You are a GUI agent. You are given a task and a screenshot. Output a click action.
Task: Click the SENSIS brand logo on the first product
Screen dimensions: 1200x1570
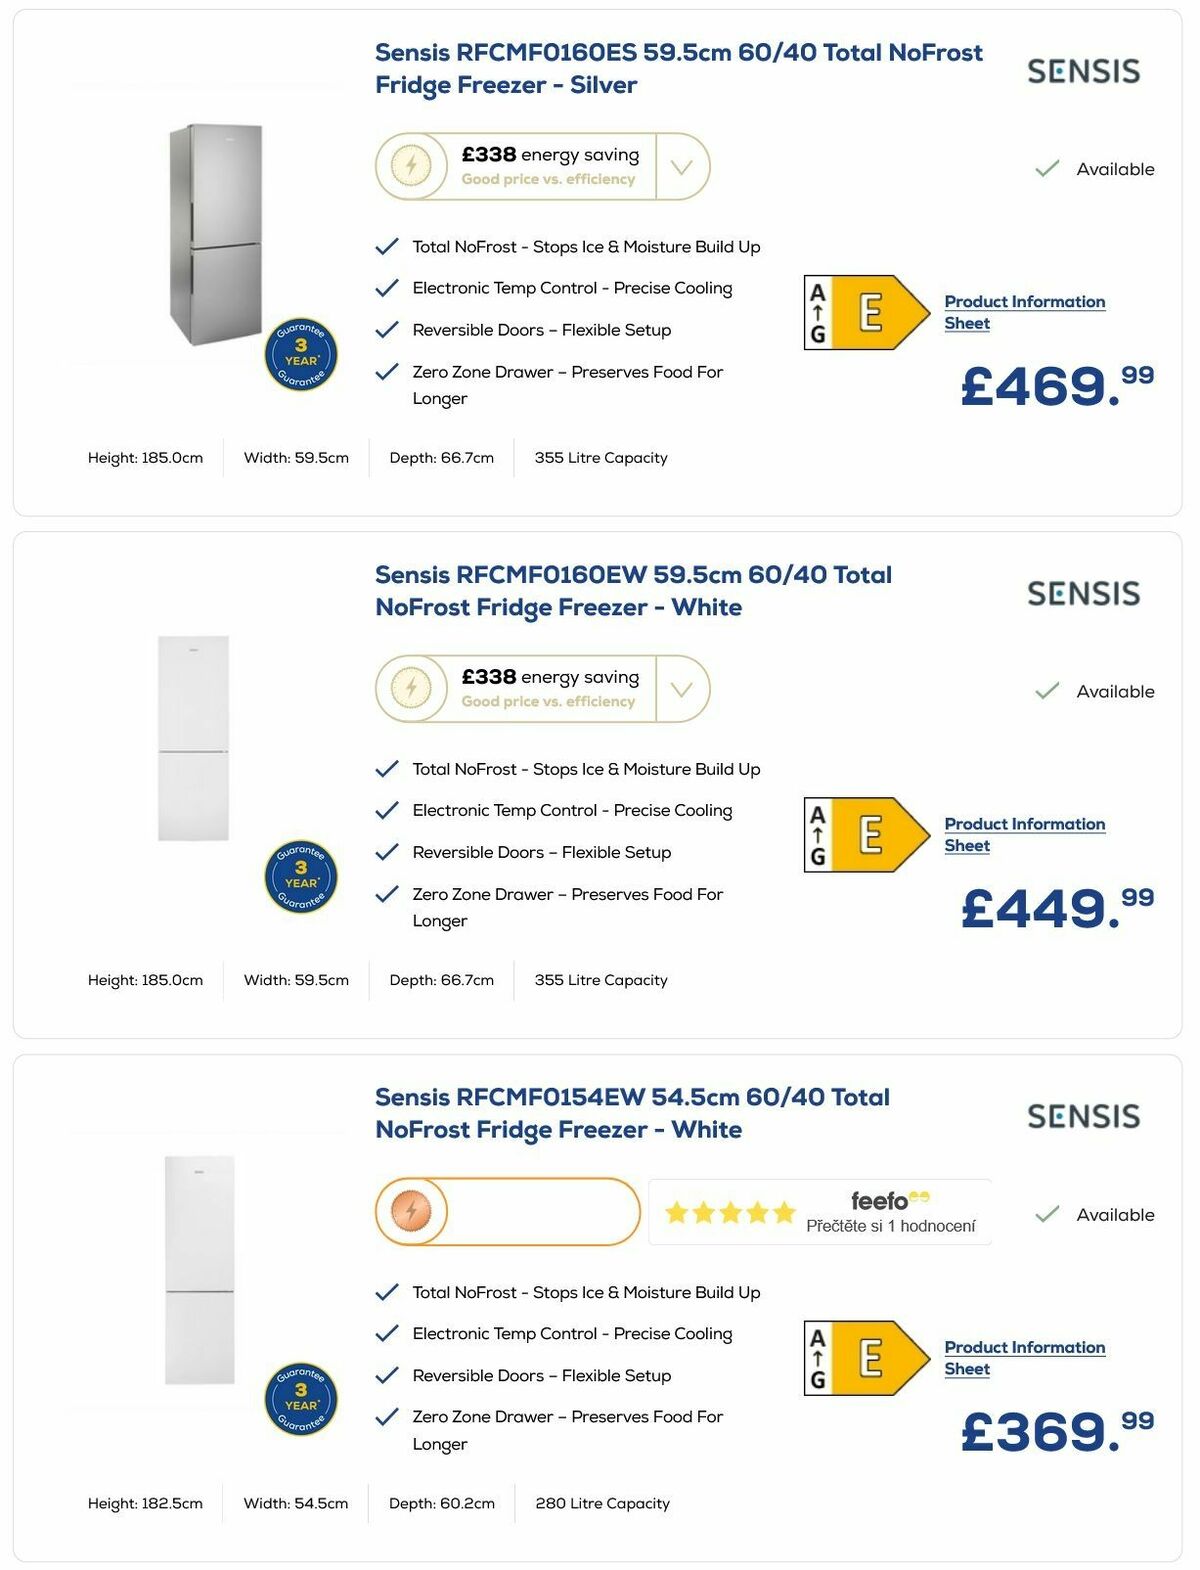[x=1083, y=71]
